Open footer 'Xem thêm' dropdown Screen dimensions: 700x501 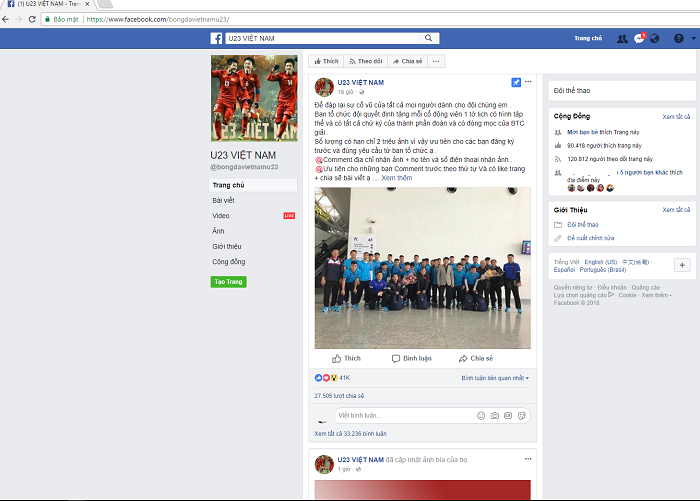(x=656, y=295)
